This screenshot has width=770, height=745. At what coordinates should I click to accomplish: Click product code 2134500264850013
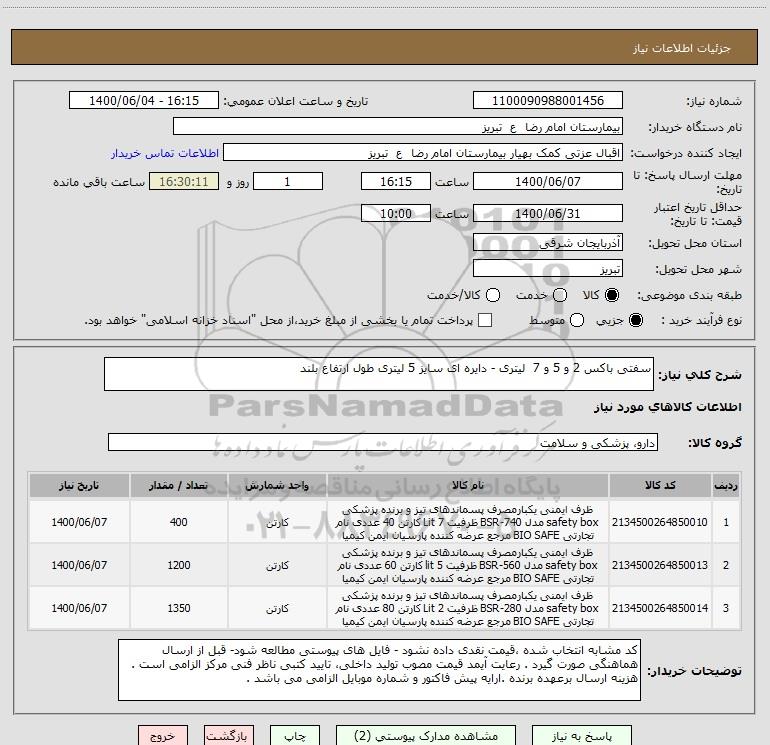click(x=660, y=565)
